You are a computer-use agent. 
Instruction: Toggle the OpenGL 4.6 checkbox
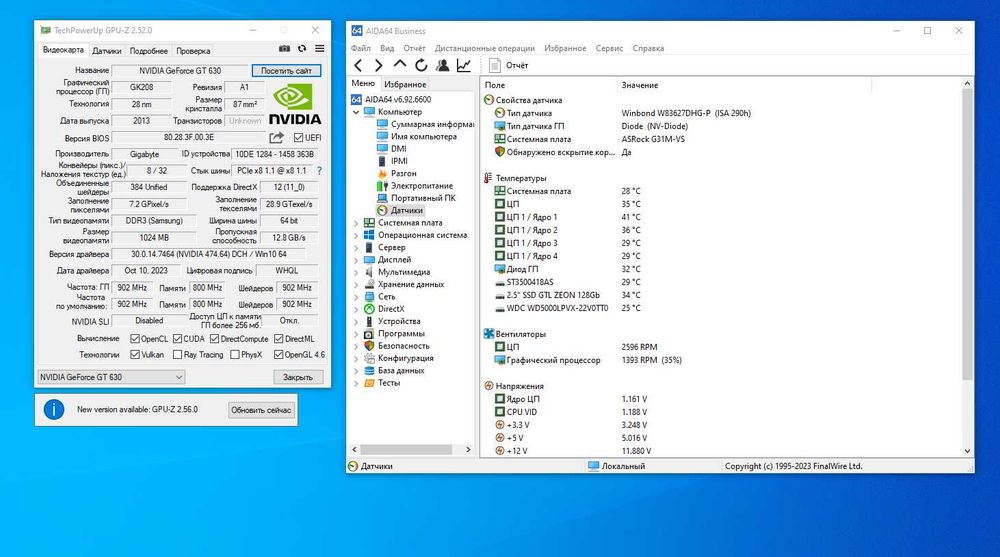click(279, 355)
